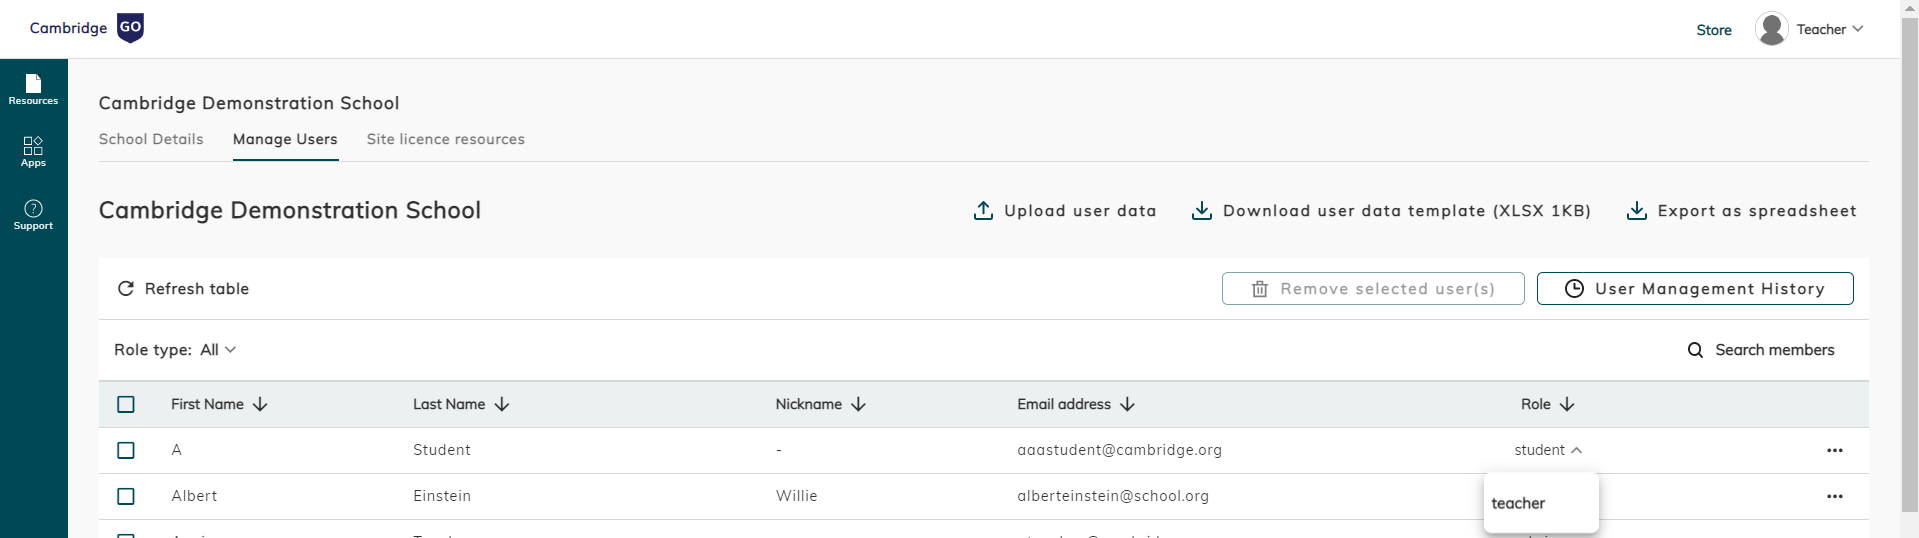Check the box for Albert Einstein
Image resolution: width=1919 pixels, height=538 pixels.
(x=126, y=496)
